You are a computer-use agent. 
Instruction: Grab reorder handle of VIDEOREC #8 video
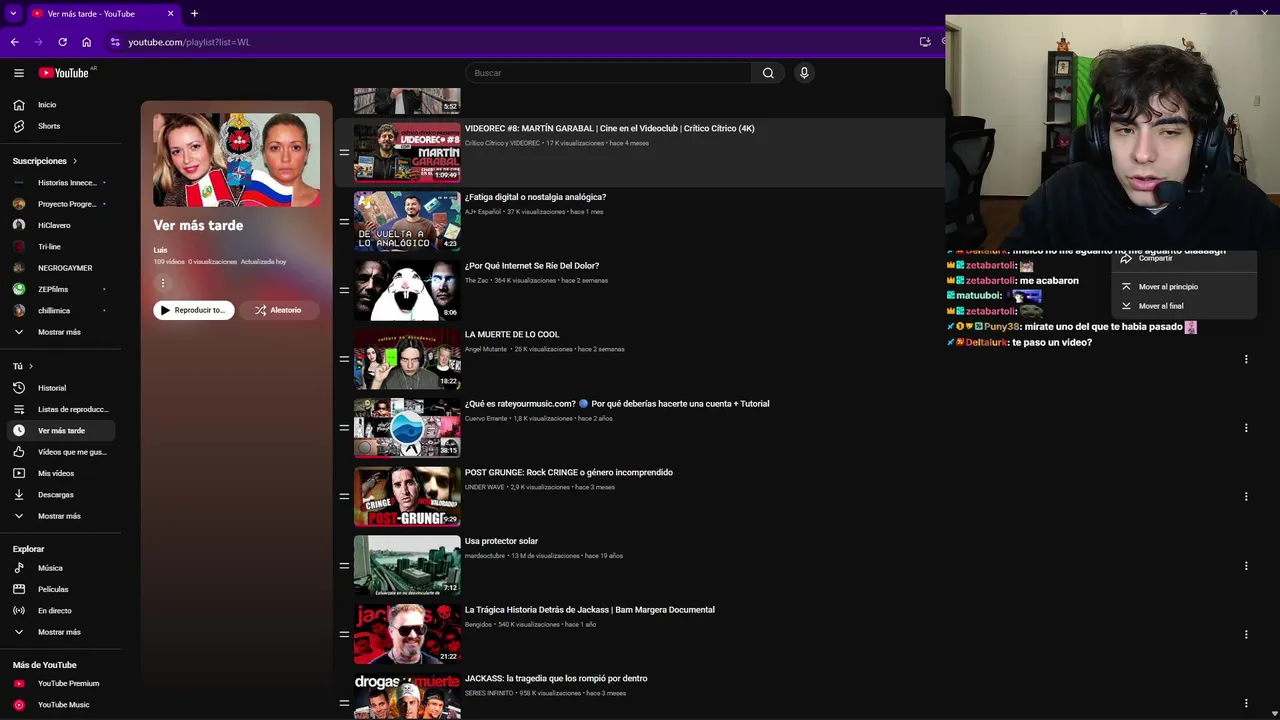344,153
